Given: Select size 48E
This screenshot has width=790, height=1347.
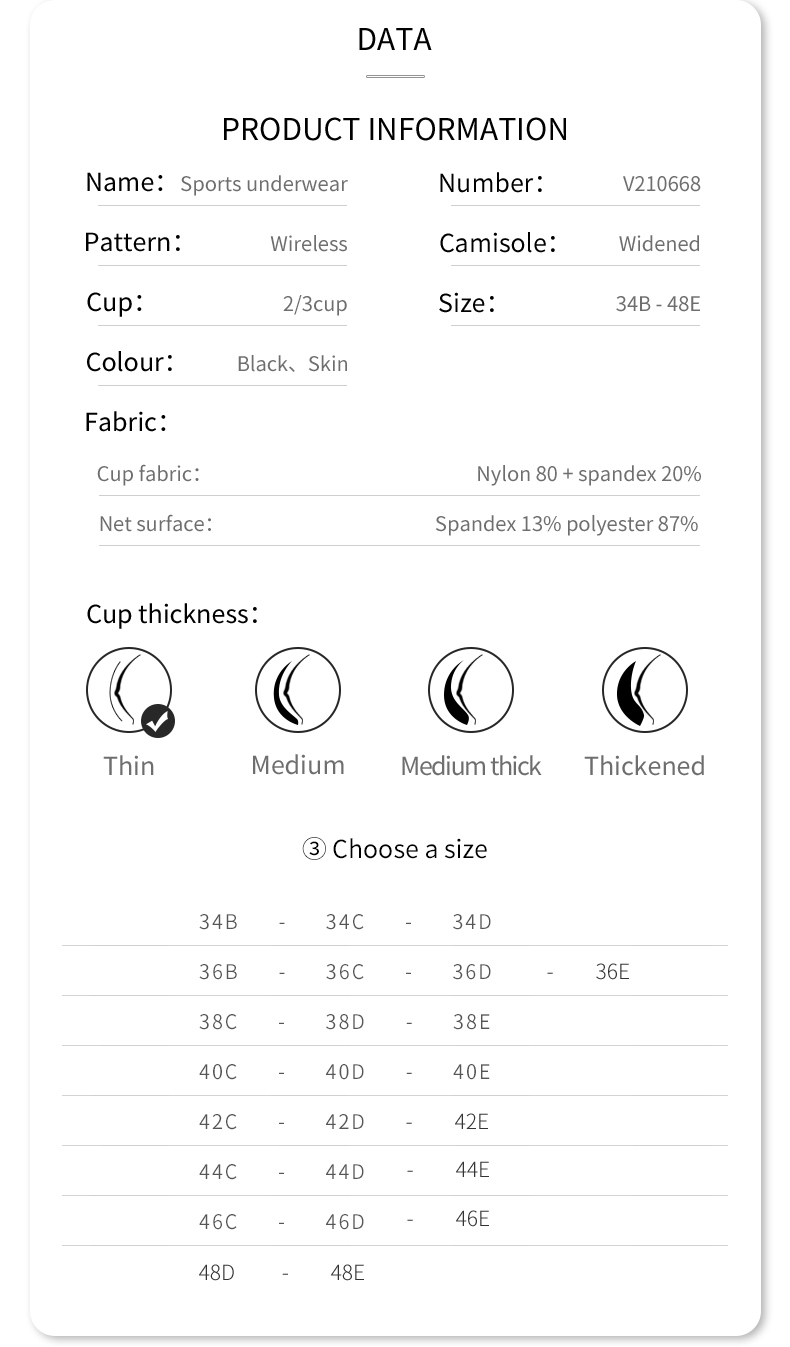Looking at the screenshot, I should pos(347,1273).
